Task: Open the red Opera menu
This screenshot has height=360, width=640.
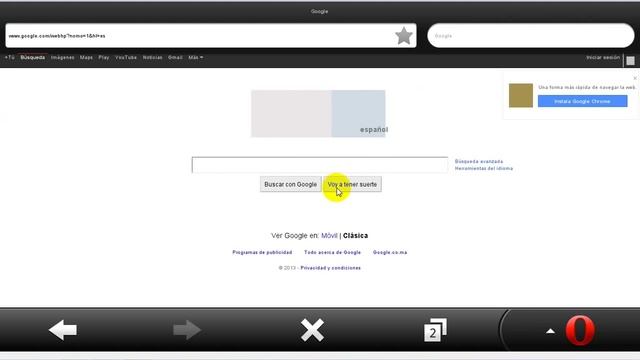Action: click(580, 330)
